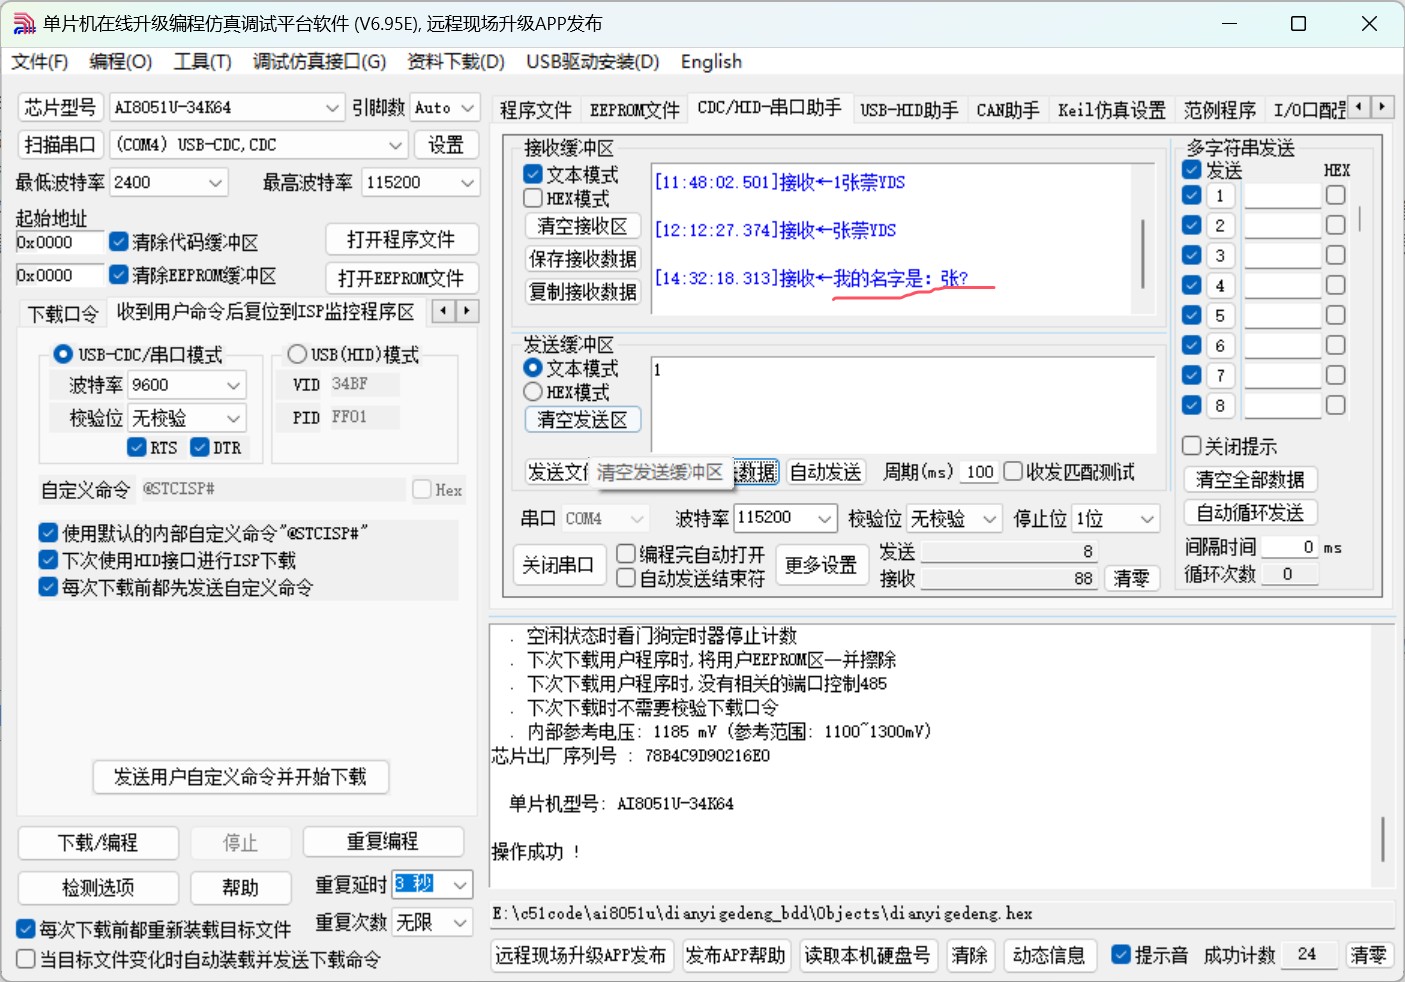
Task: Select USB-CDC/串口模式 radio button
Action: [x=63, y=354]
